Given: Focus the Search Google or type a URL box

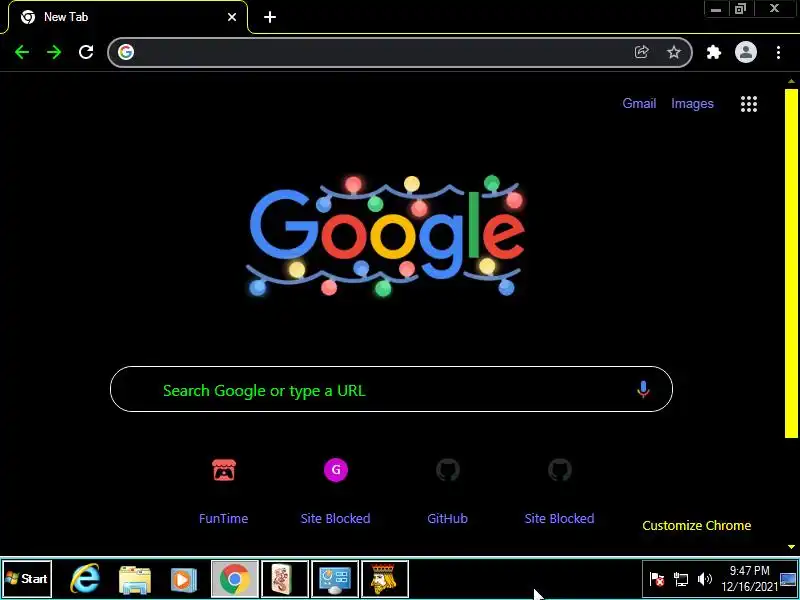Looking at the screenshot, I should (391, 389).
